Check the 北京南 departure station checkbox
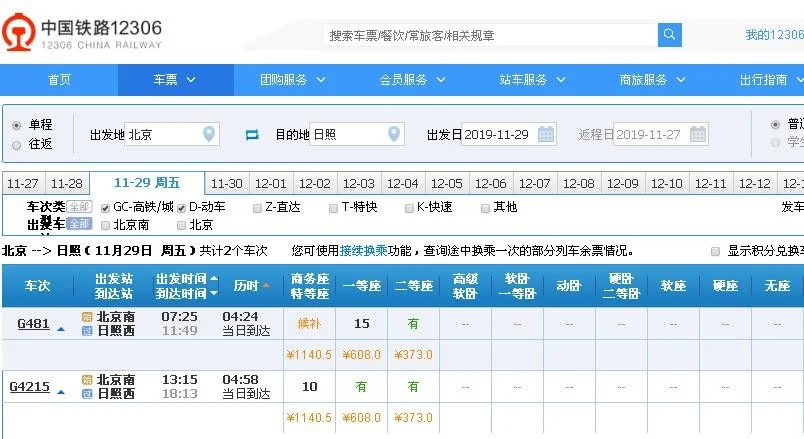 click(105, 225)
